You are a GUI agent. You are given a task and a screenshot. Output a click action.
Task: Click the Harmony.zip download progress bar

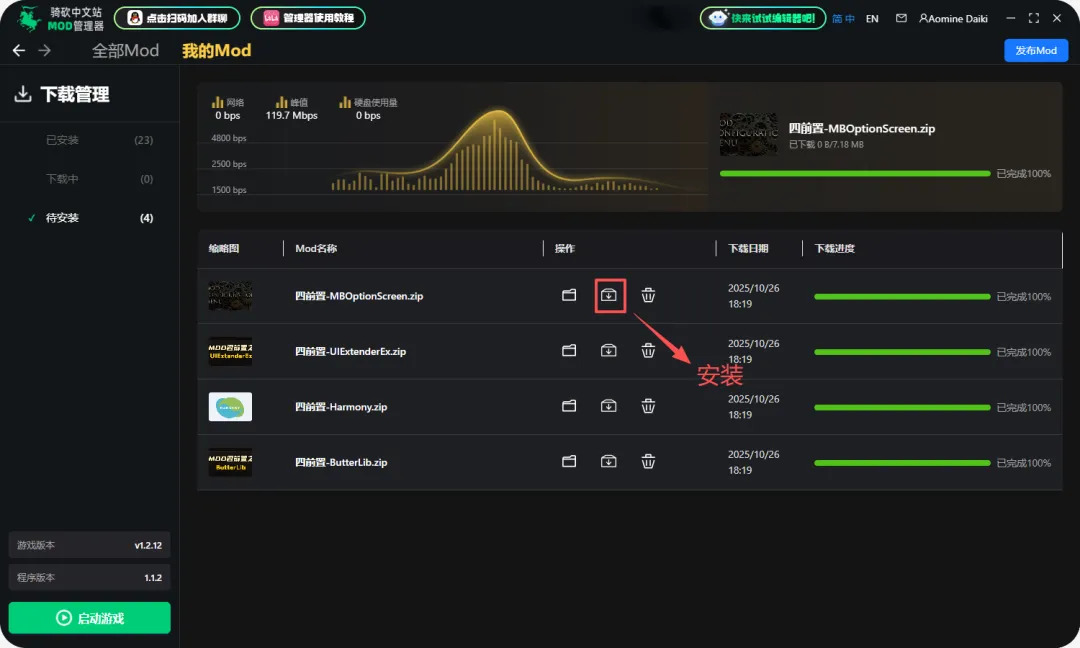[902, 408]
